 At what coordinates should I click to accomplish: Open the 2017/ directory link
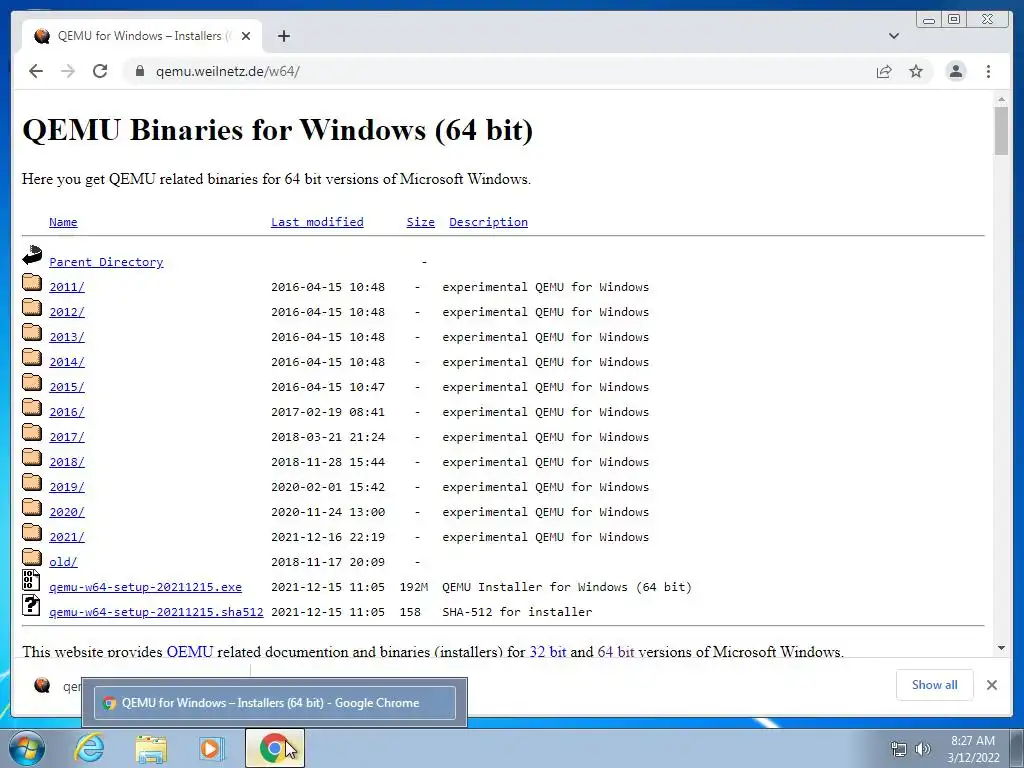click(x=67, y=437)
